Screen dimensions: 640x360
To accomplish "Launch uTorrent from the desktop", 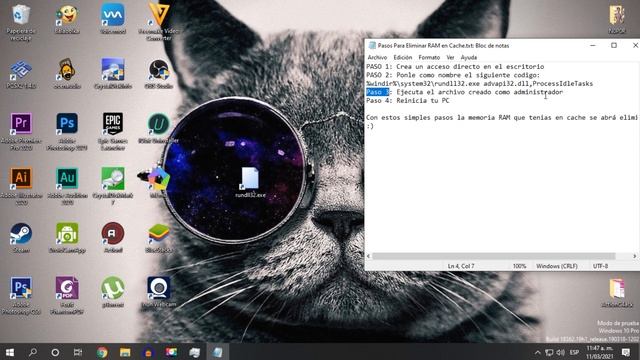I will tap(113, 292).
